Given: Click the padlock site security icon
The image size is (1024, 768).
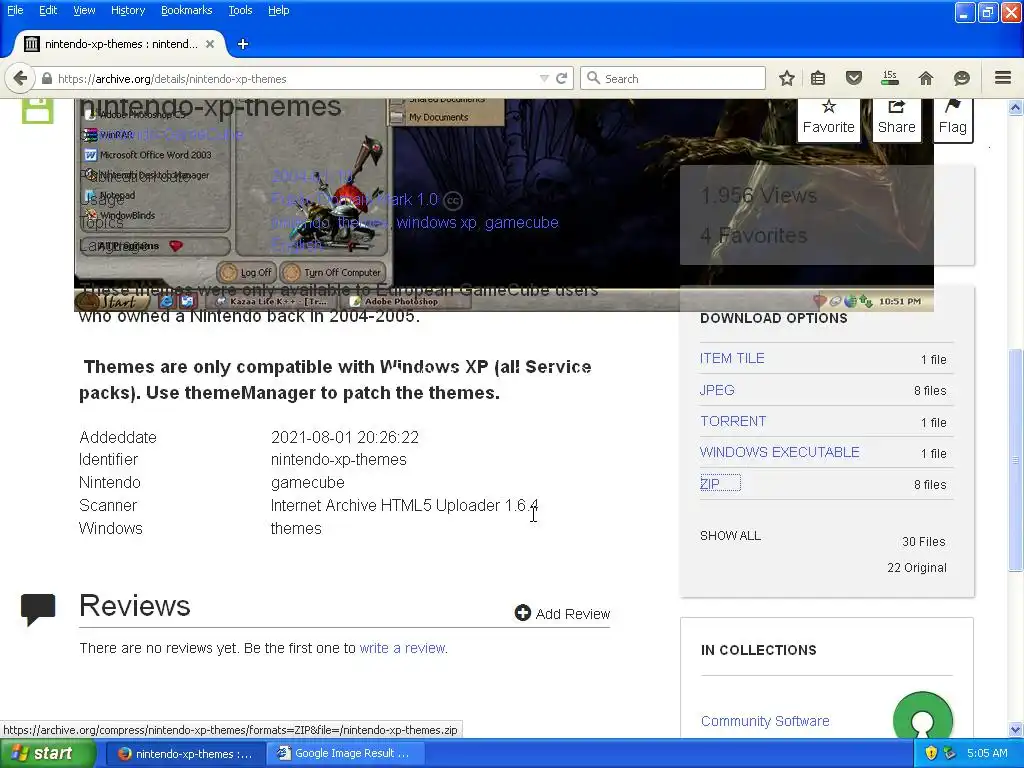Looking at the screenshot, I should 47,78.
